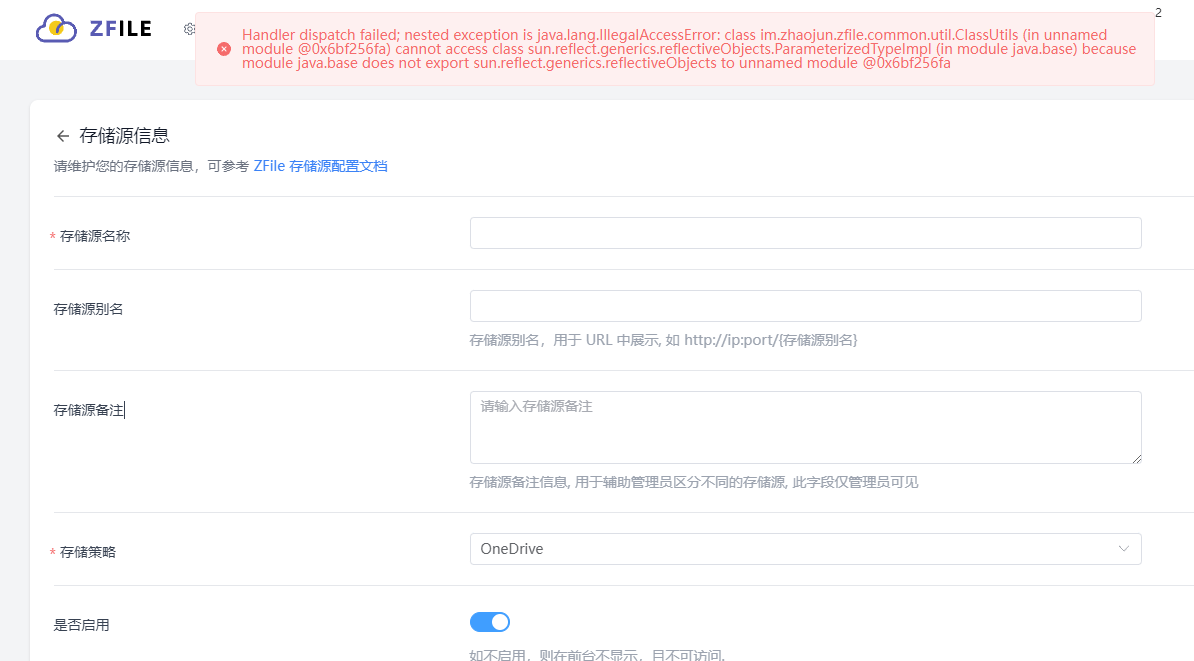
Task: Click the back arrow next to 存储源信息
Action: pos(61,135)
